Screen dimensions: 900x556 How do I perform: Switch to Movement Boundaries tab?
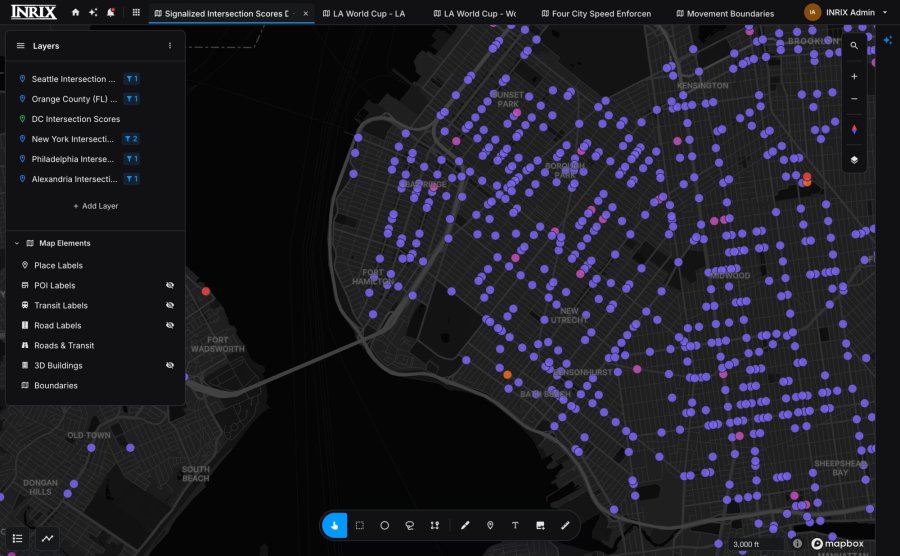(726, 13)
